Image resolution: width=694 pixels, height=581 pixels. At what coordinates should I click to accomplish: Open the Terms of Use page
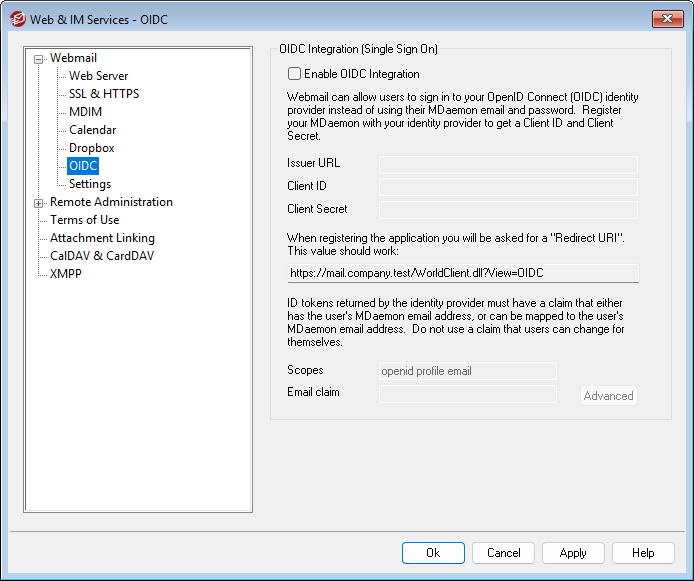(x=84, y=220)
